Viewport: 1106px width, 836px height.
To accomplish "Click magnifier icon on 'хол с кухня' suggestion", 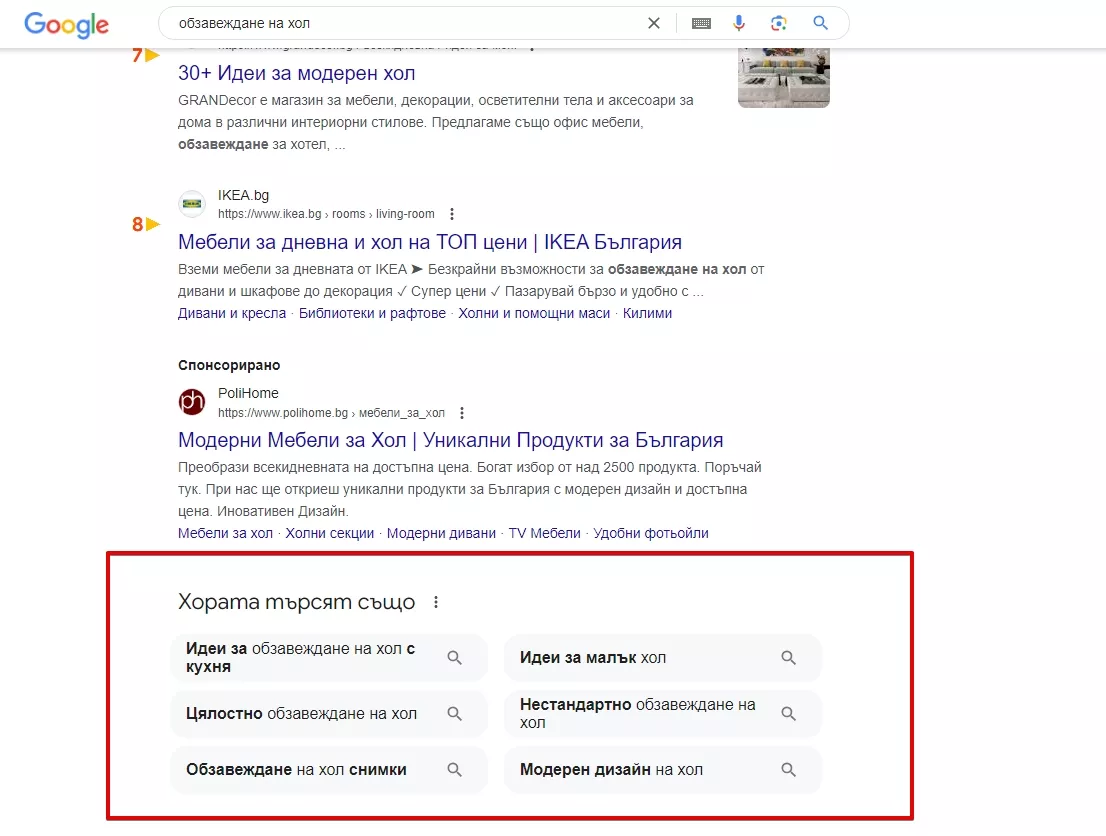I will coord(455,658).
